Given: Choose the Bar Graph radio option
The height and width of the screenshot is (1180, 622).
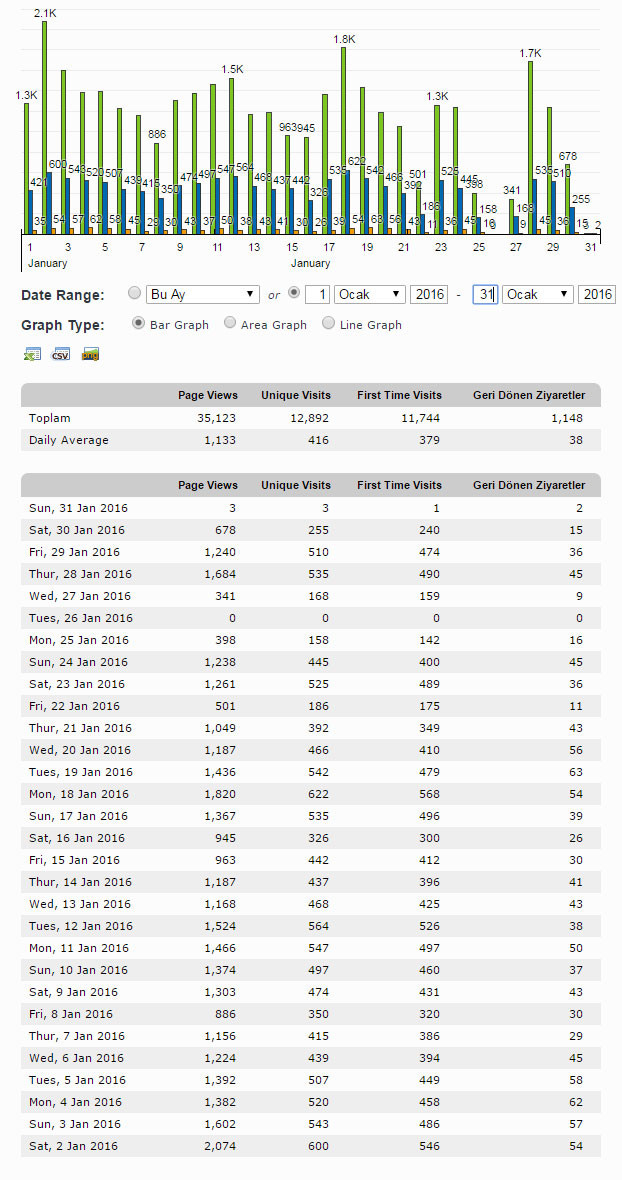Looking at the screenshot, I should pos(138,324).
